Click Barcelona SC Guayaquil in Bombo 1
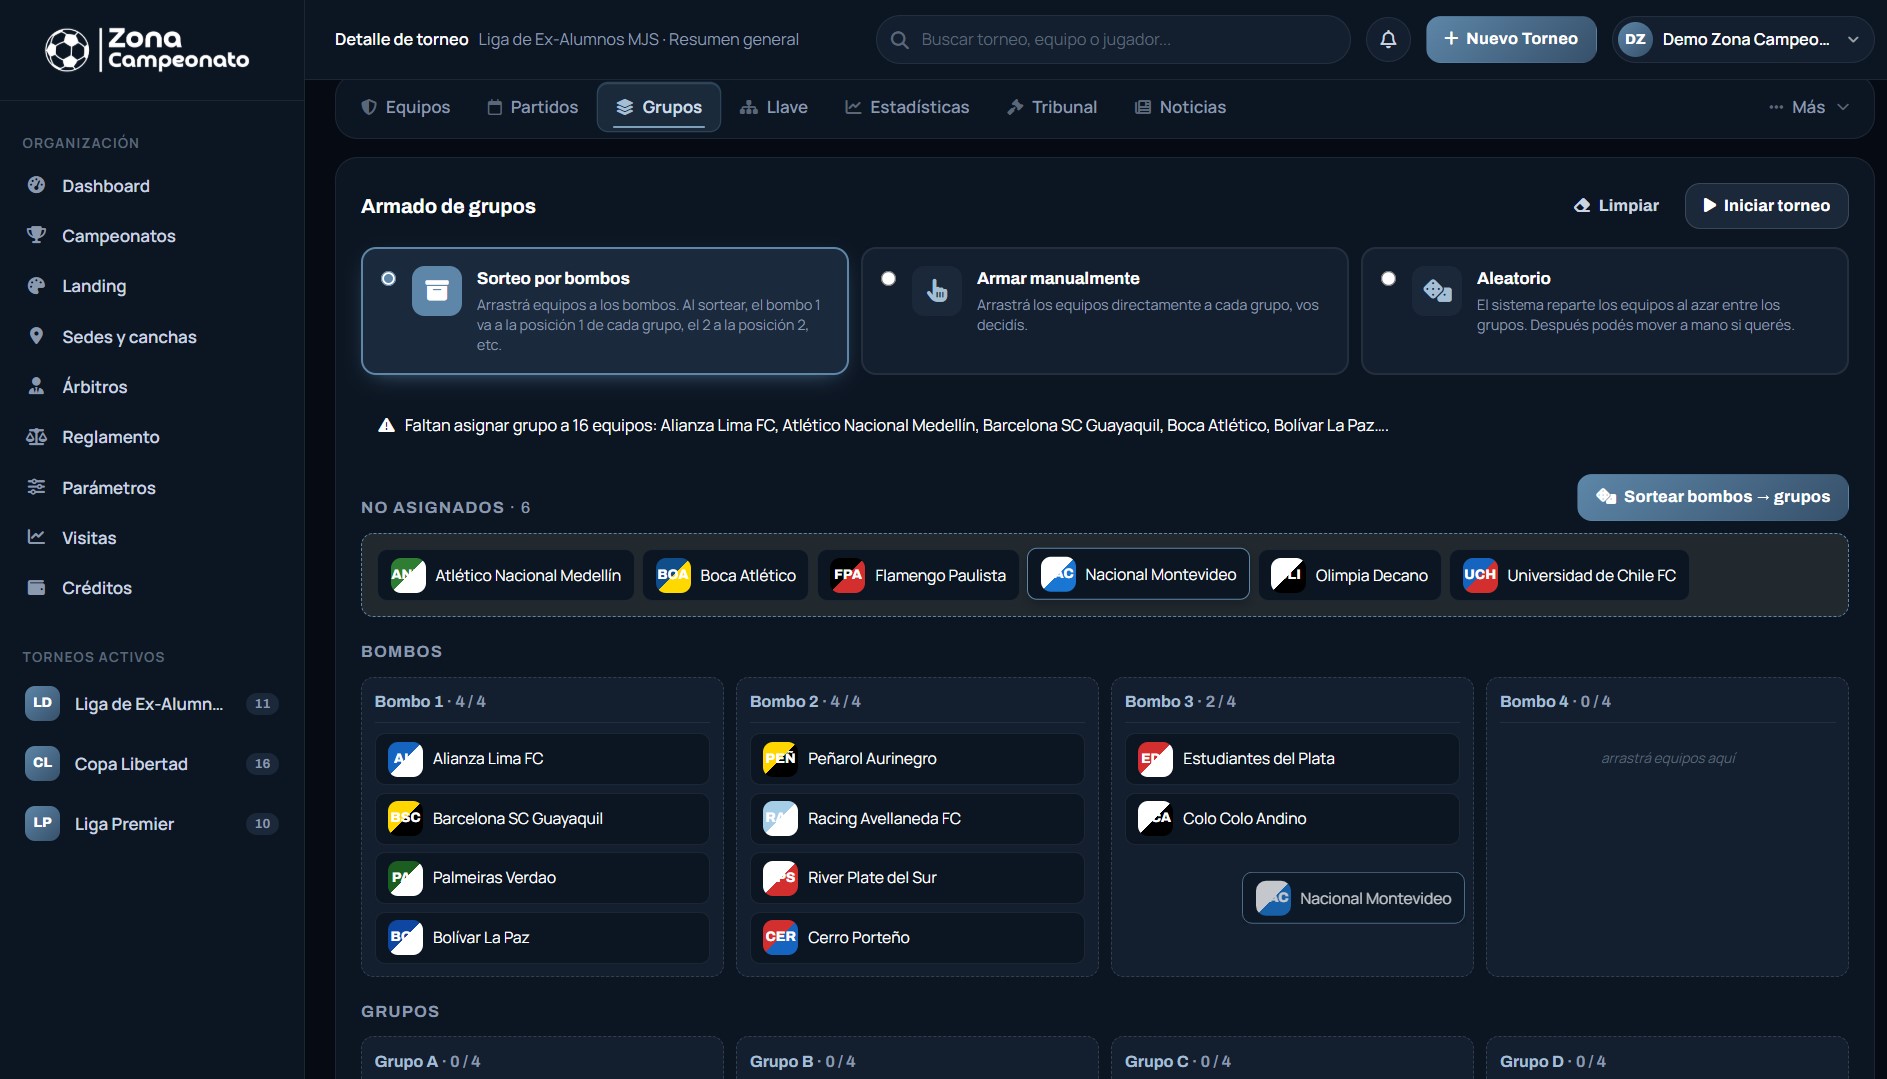Image resolution: width=1887 pixels, height=1079 pixels. (x=542, y=818)
